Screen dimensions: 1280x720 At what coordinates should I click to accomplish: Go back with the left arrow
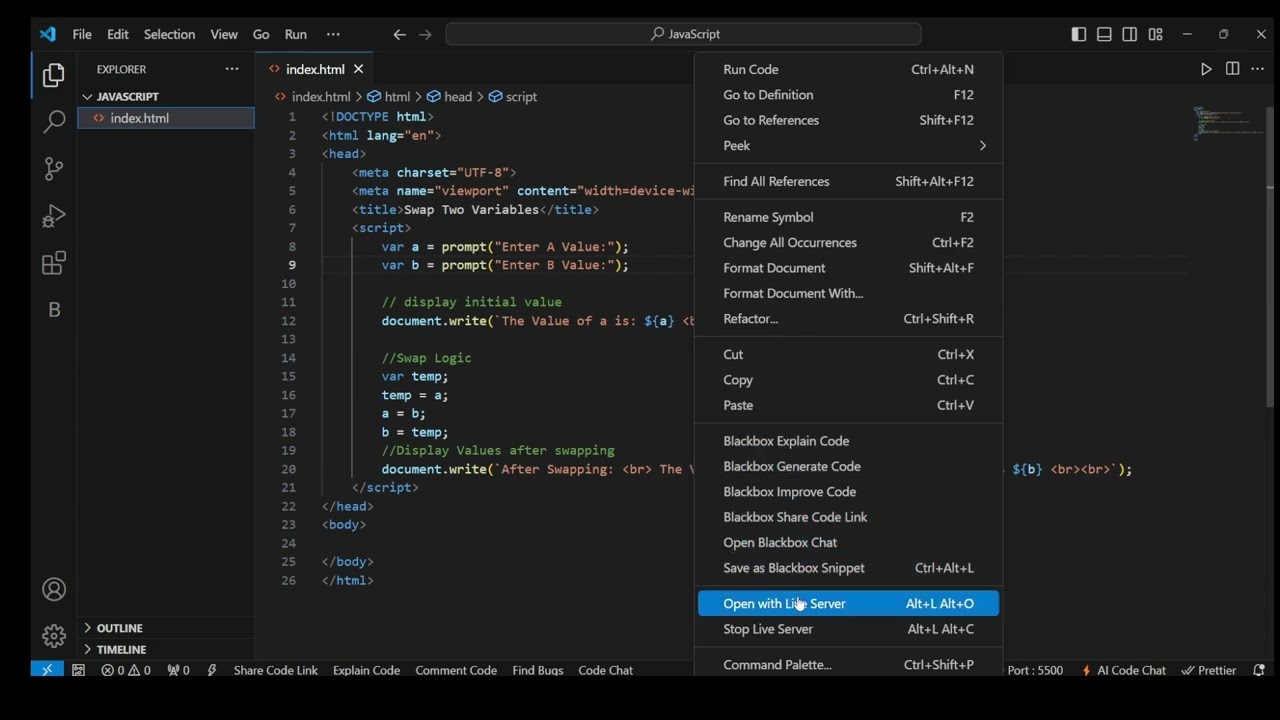coord(399,34)
